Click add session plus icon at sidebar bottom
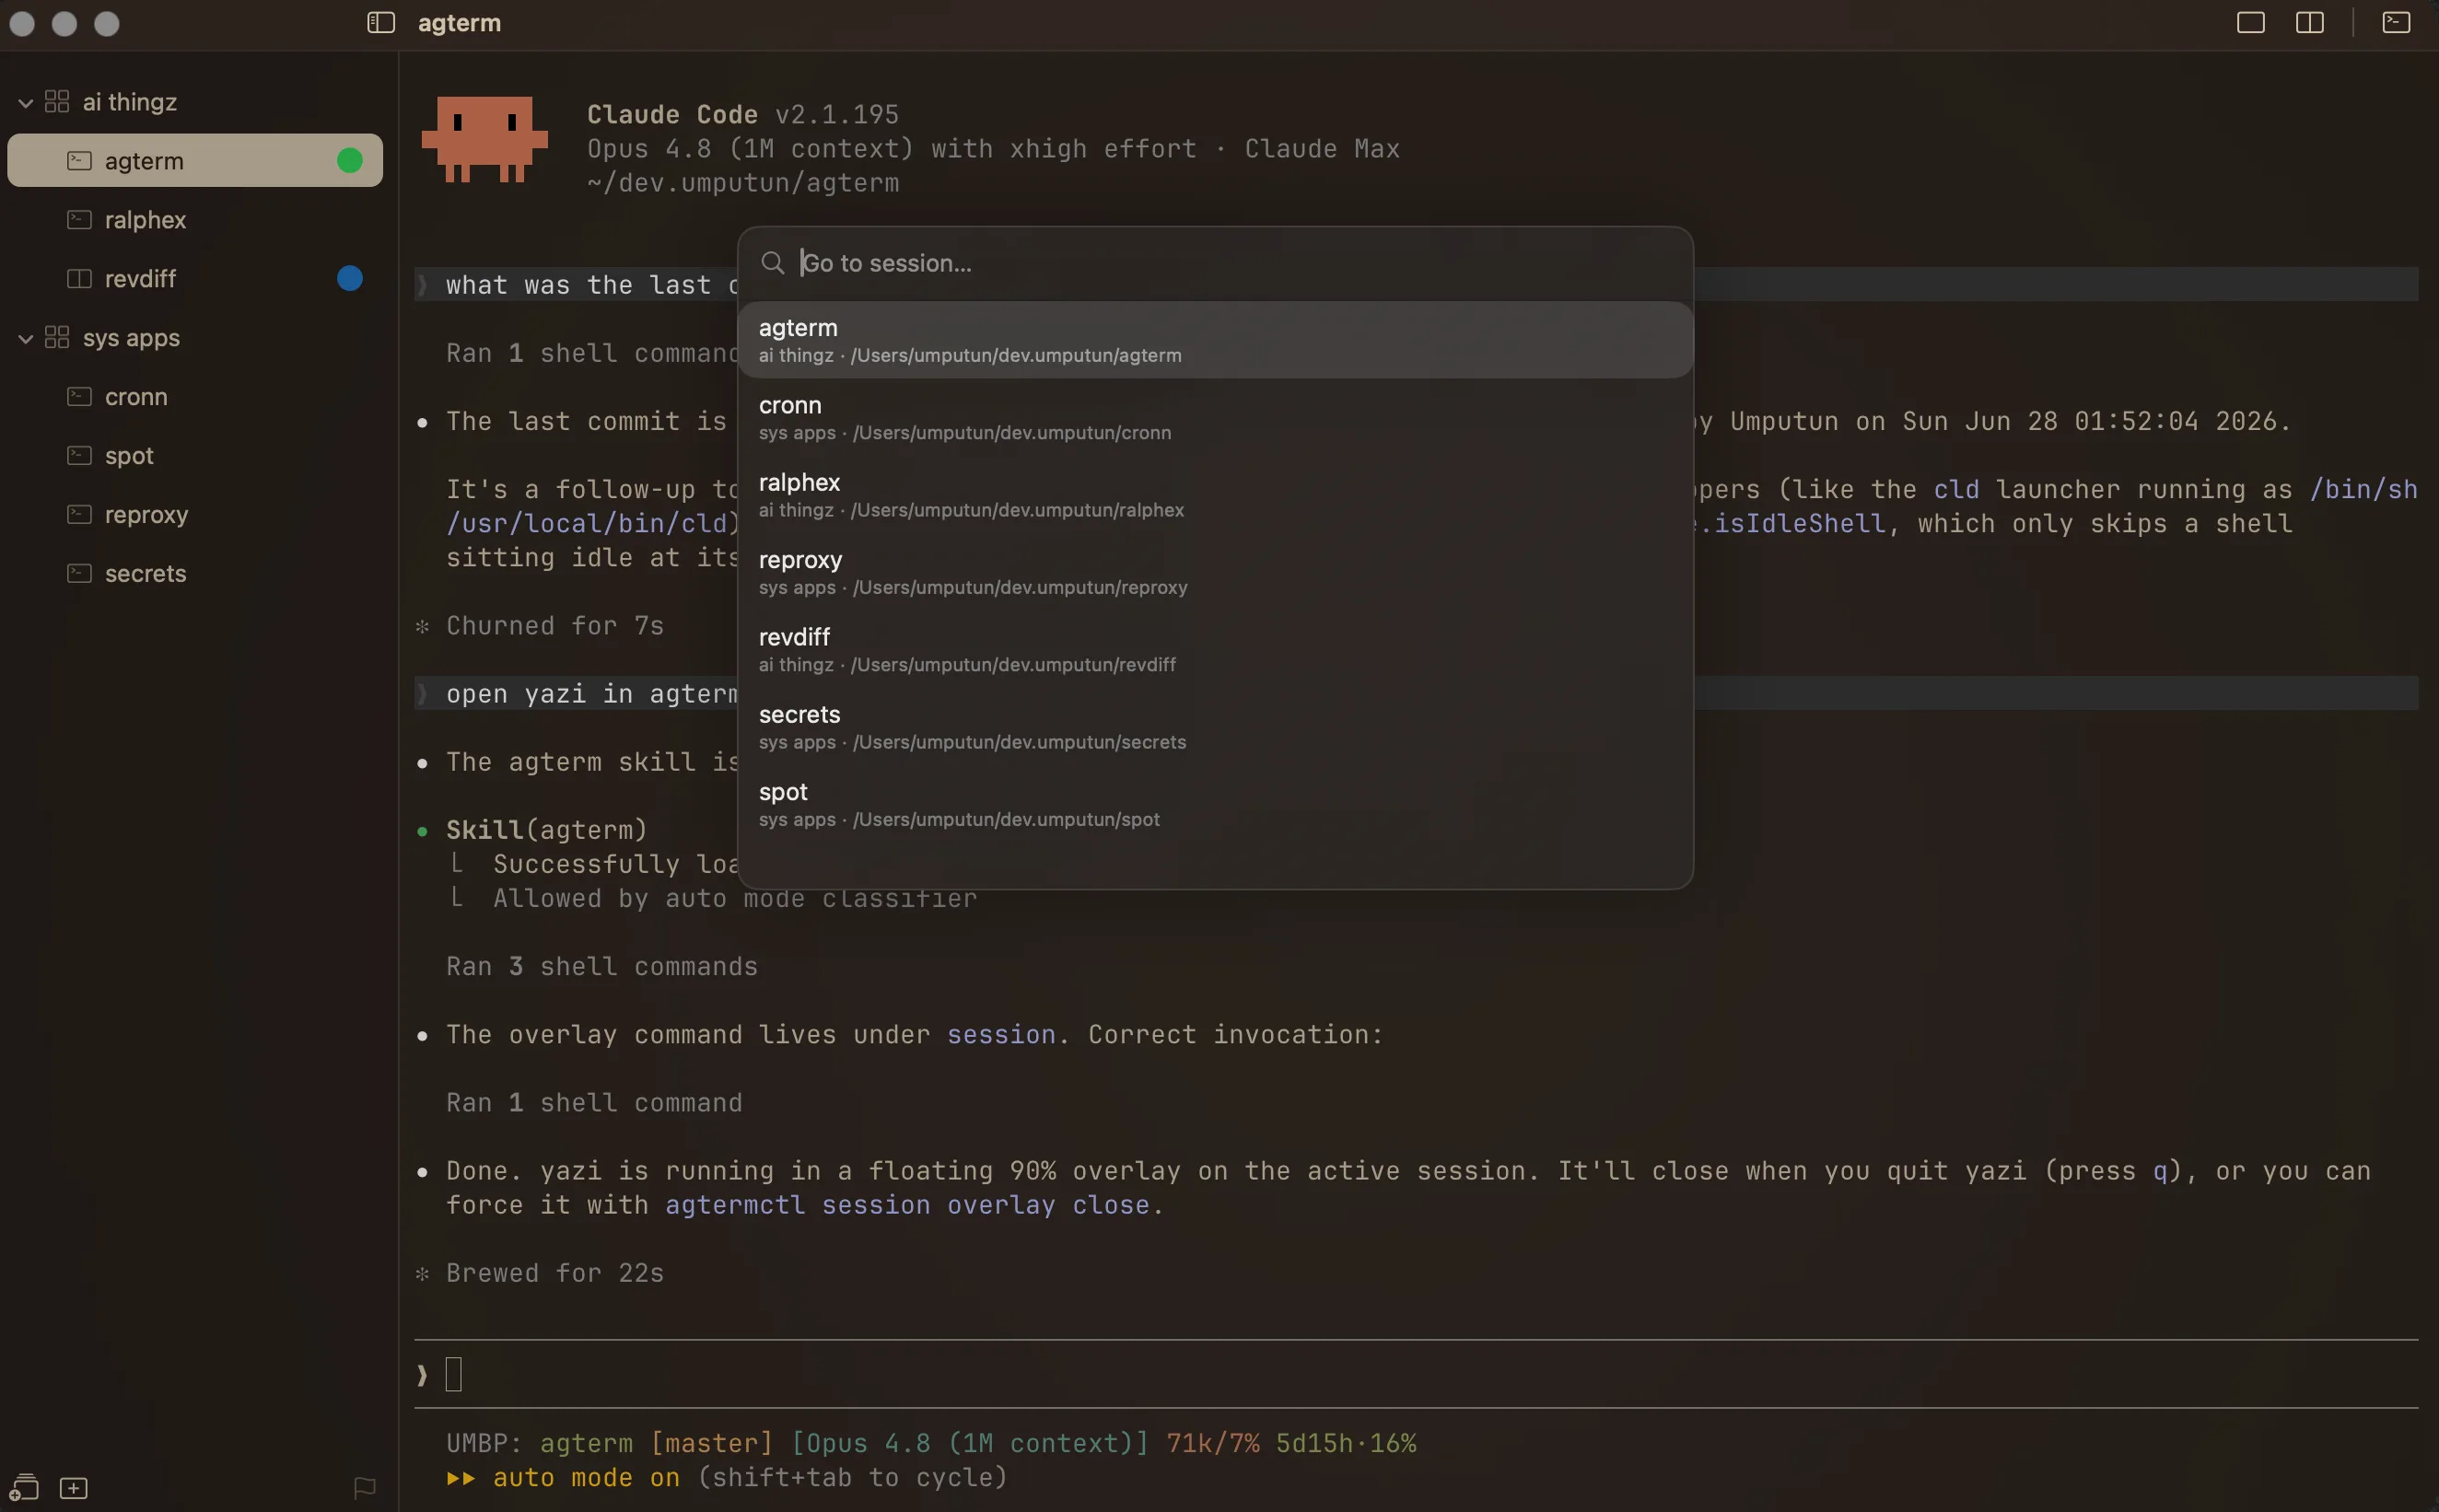The height and width of the screenshot is (1512, 2439). 74,1488
